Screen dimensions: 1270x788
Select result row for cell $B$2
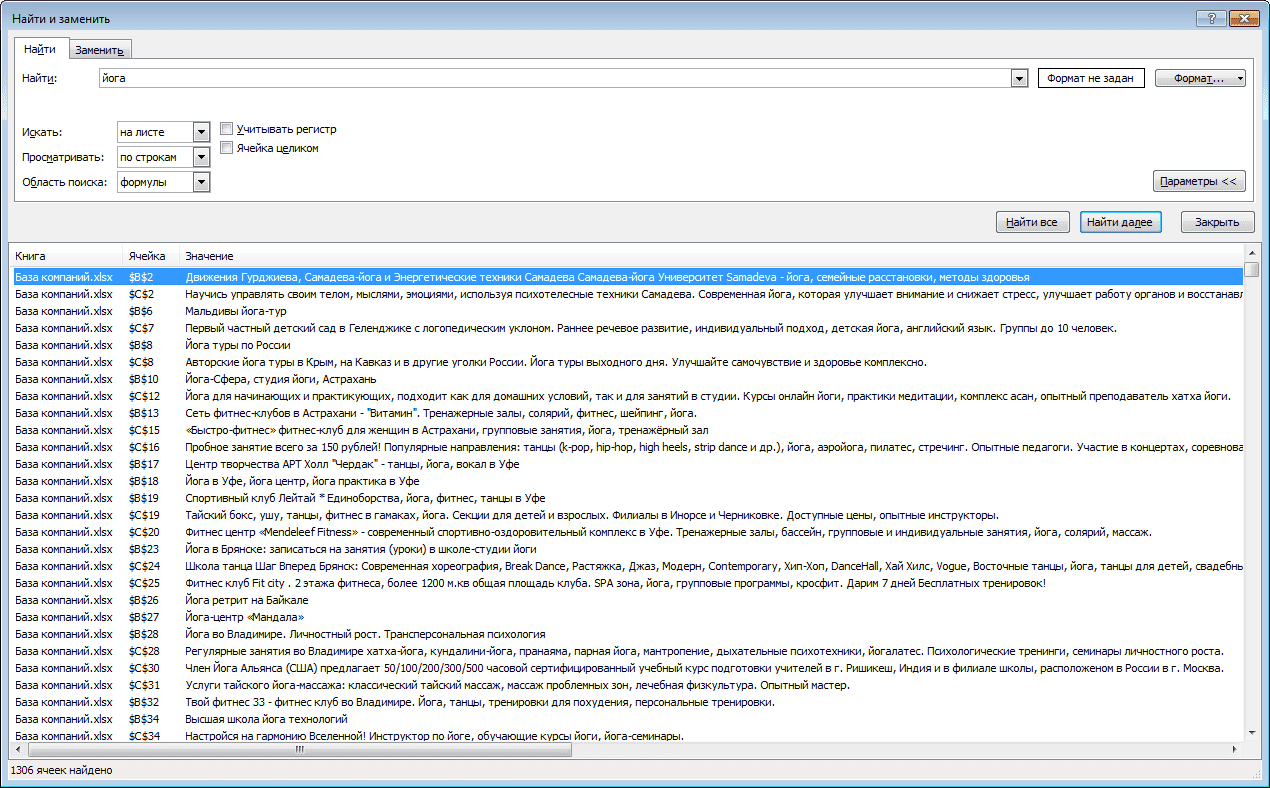pos(627,277)
